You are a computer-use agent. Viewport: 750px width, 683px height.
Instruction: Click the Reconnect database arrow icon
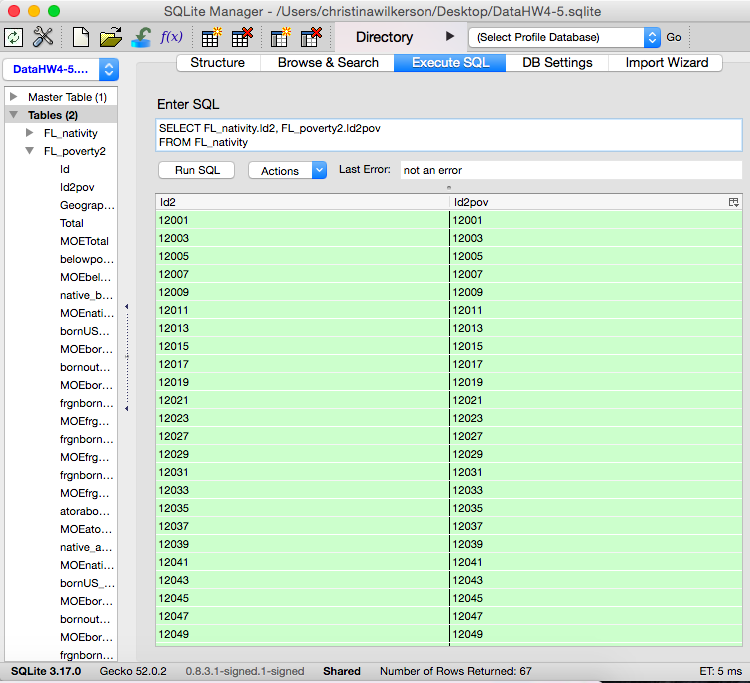point(141,37)
